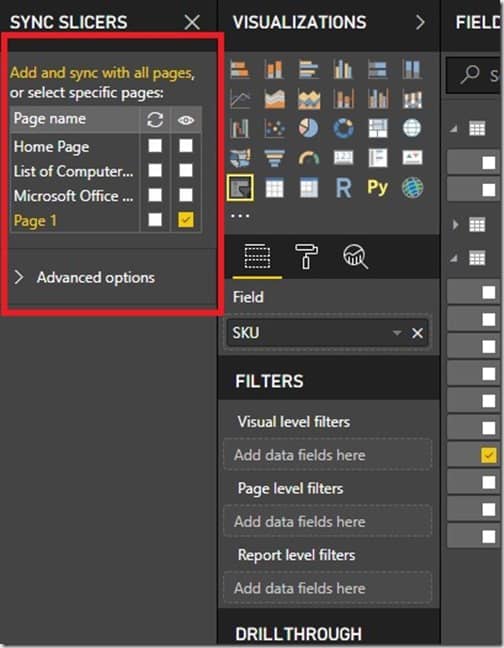Add an ArcGIS Maps visual

click(x=412, y=188)
